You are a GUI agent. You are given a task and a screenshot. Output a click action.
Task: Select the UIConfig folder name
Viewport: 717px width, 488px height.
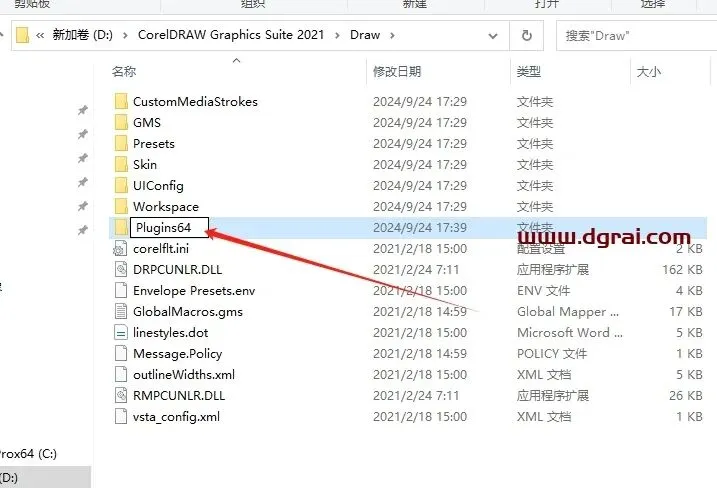tap(158, 186)
